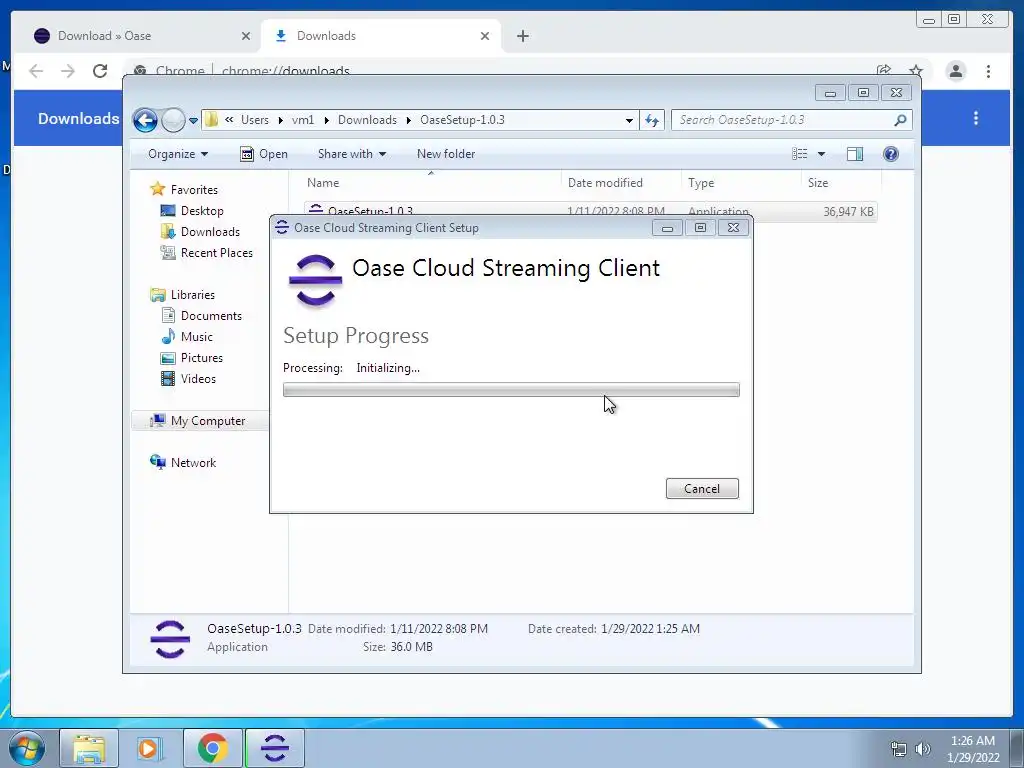Select Network in the navigation pane
1024x768 pixels.
(x=193, y=463)
